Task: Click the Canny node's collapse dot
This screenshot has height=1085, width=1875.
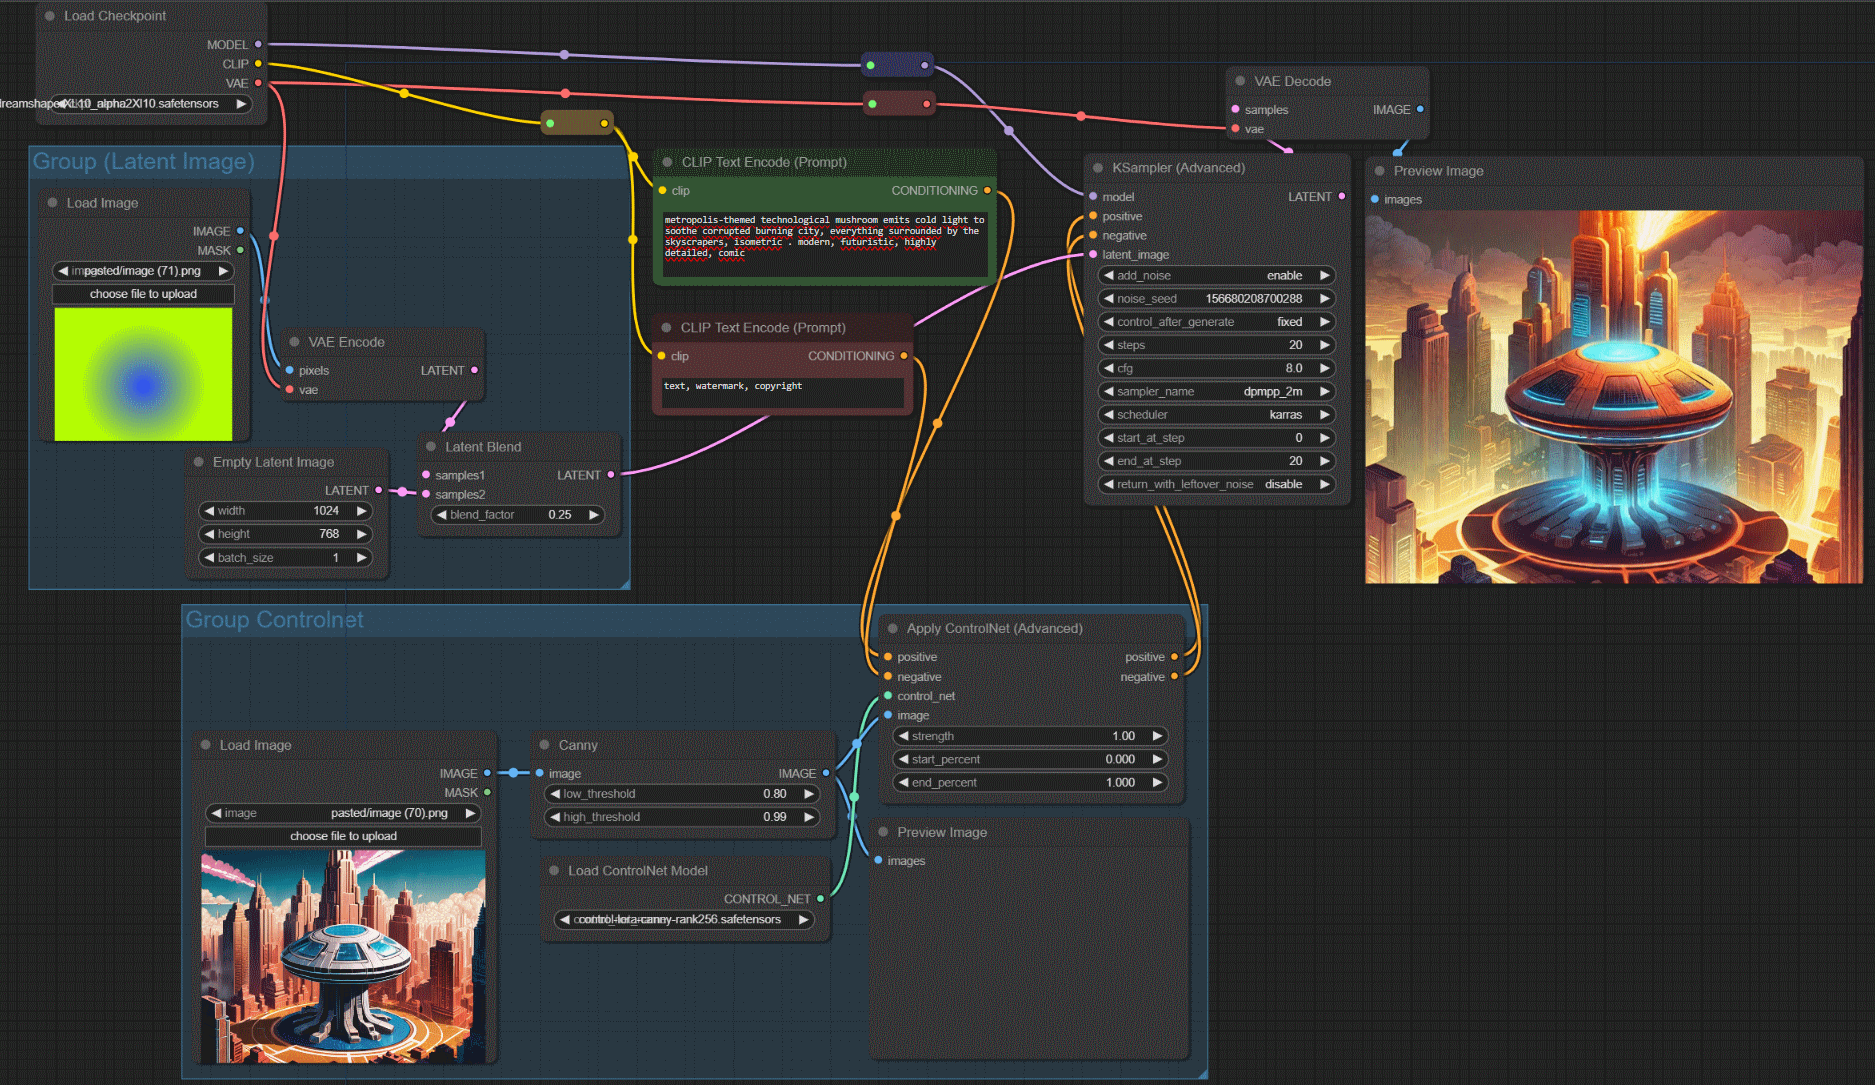Action: click(544, 745)
